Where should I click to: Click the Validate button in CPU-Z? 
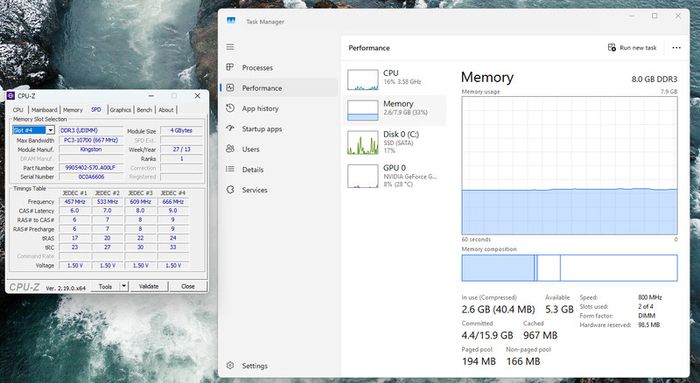(x=149, y=286)
